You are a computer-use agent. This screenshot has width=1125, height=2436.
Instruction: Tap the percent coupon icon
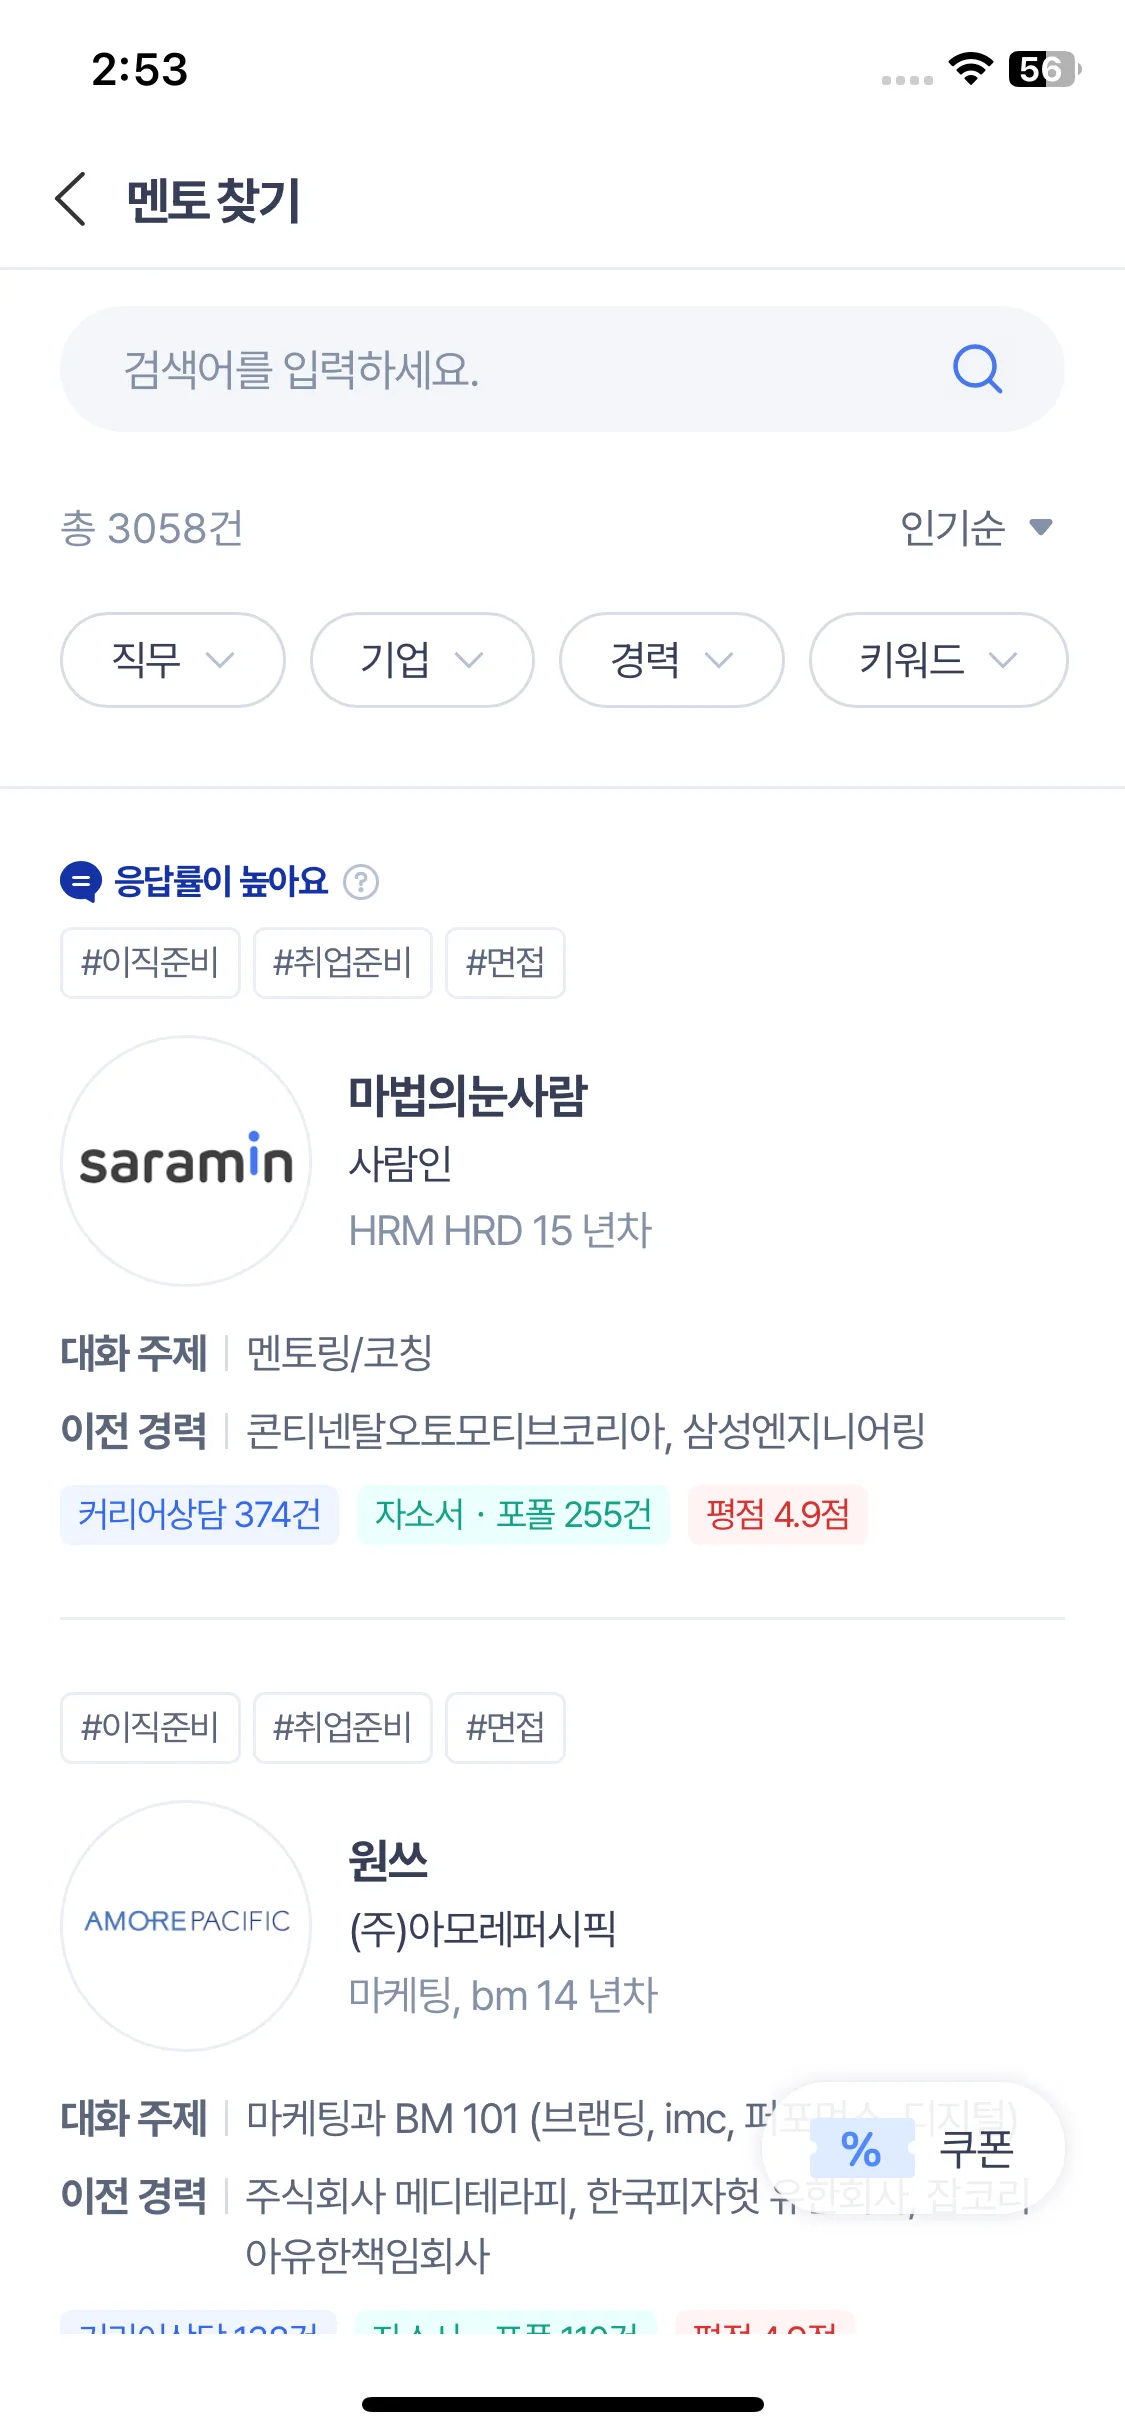pos(861,2148)
